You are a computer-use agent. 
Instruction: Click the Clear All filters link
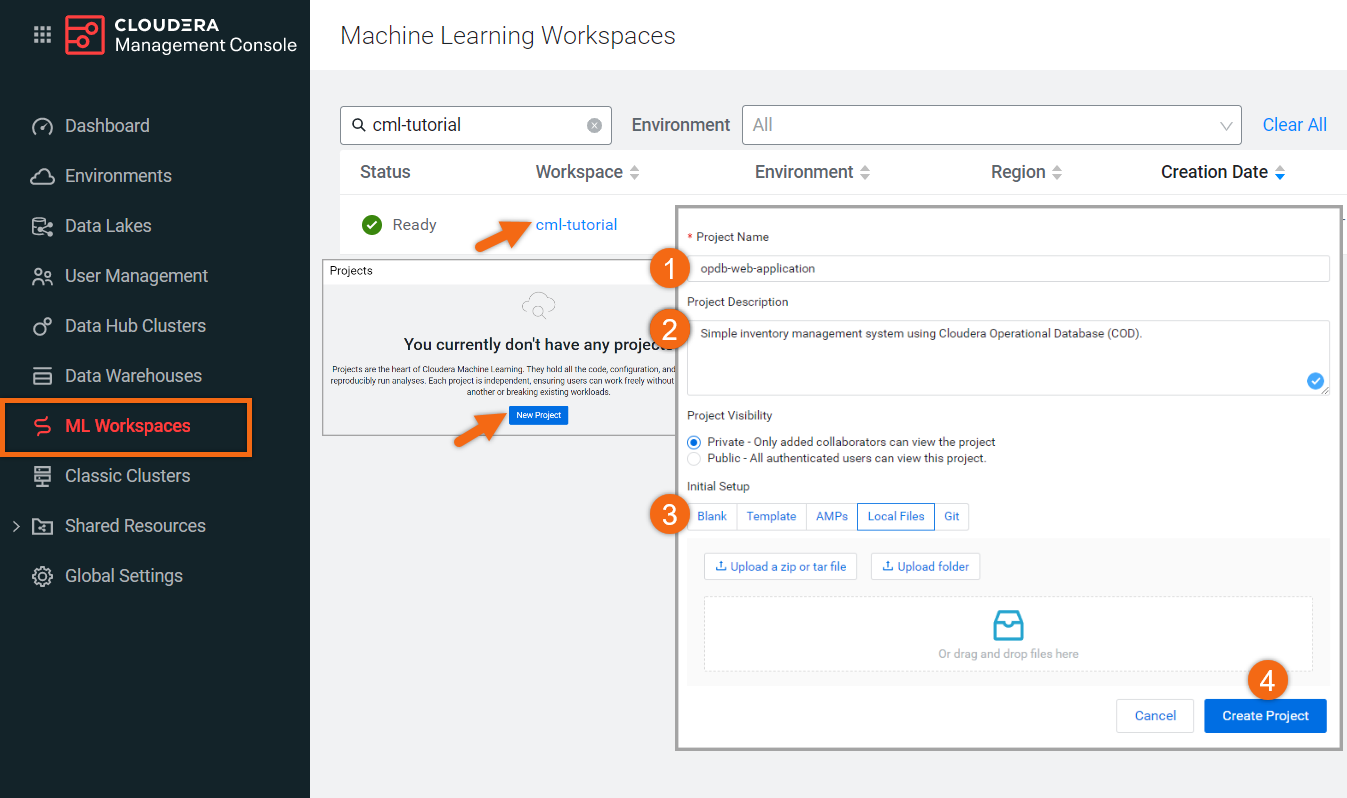coord(1294,125)
